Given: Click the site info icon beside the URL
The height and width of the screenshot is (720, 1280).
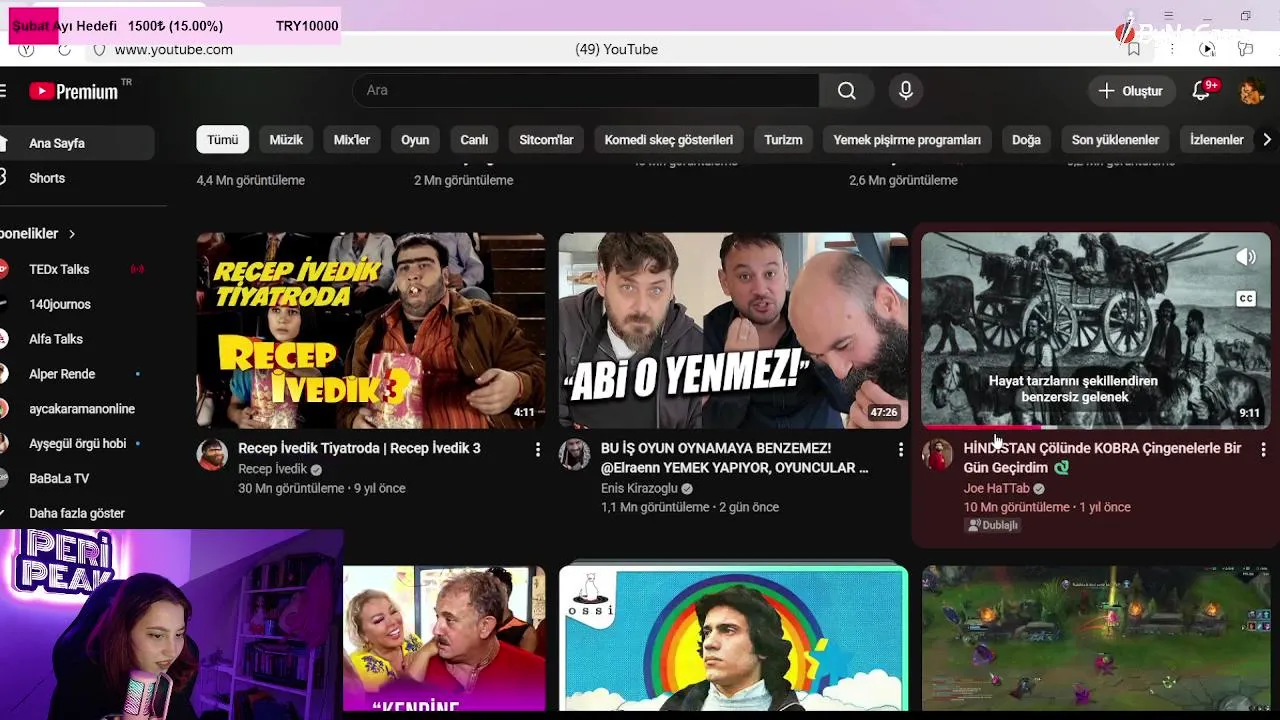Looking at the screenshot, I should [99, 49].
